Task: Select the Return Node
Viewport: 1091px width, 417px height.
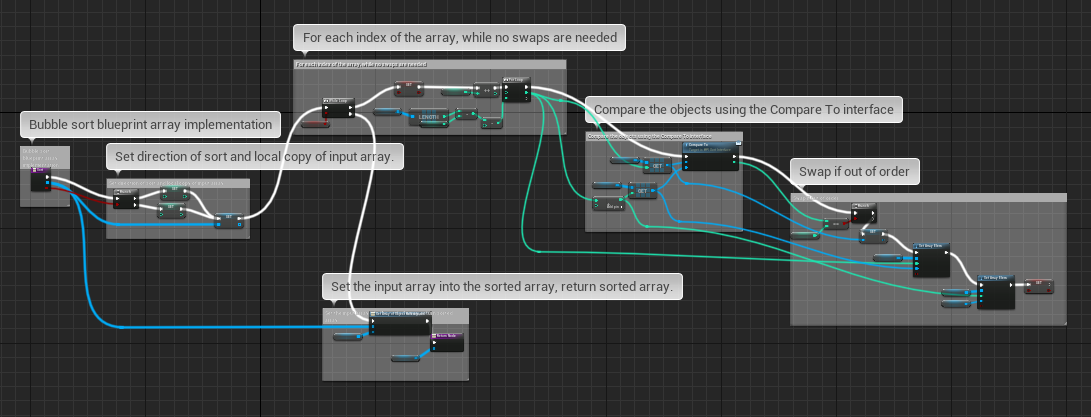Action: [446, 342]
